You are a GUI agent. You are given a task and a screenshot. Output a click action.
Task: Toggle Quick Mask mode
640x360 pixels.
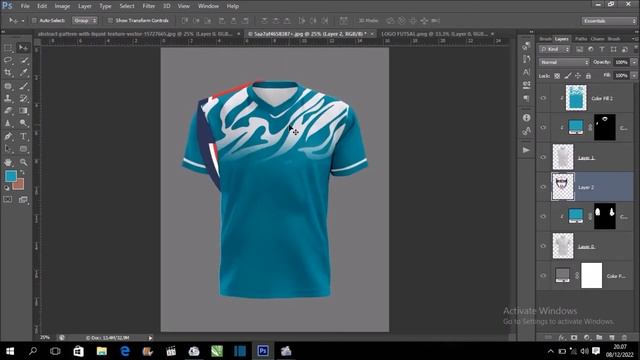8,199
